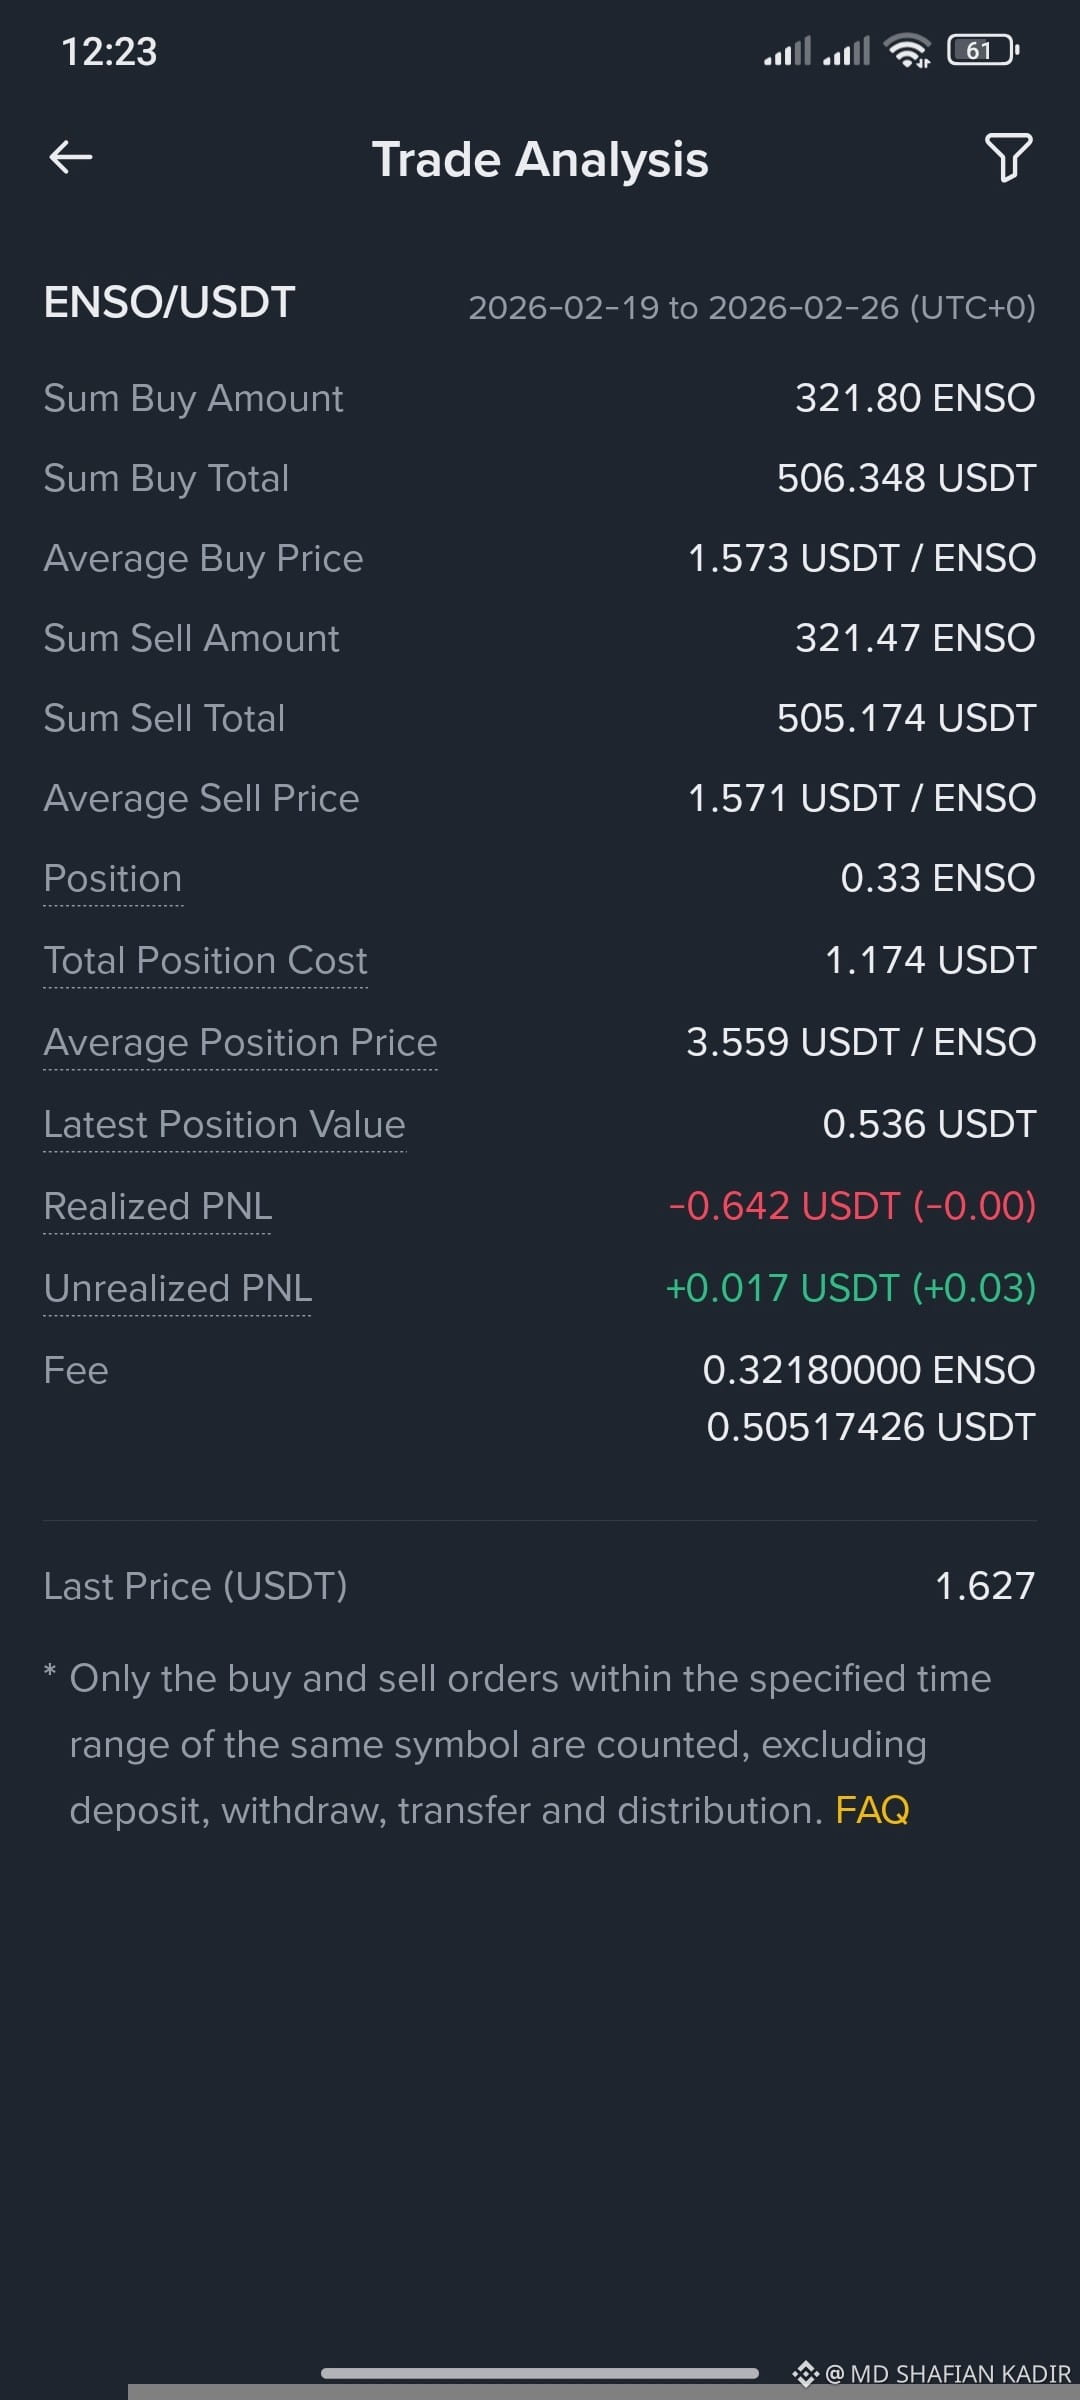Image resolution: width=1080 pixels, height=2400 pixels.
Task: Tap the battery indicator icon
Action: click(983, 50)
